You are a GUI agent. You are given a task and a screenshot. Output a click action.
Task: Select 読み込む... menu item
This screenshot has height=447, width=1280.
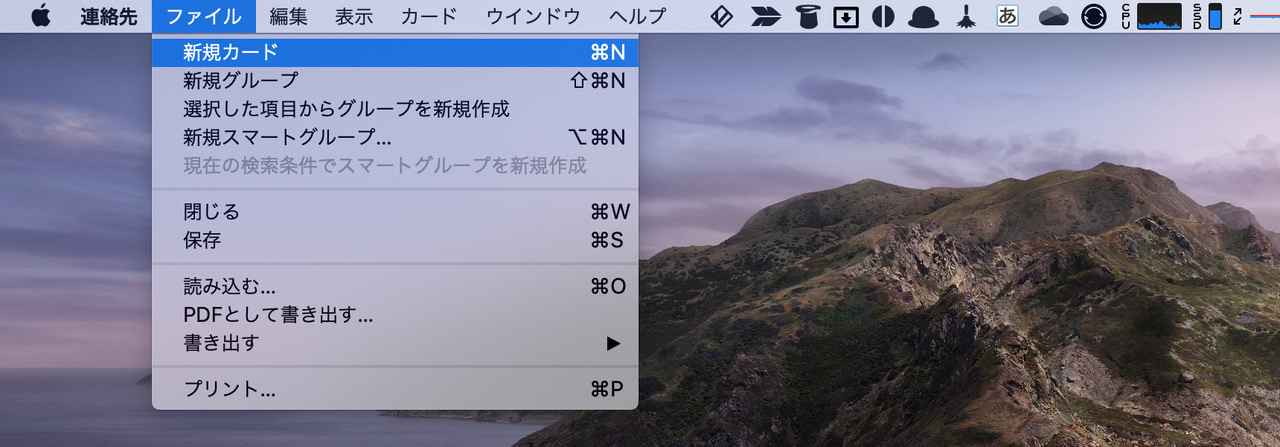pos(395,287)
